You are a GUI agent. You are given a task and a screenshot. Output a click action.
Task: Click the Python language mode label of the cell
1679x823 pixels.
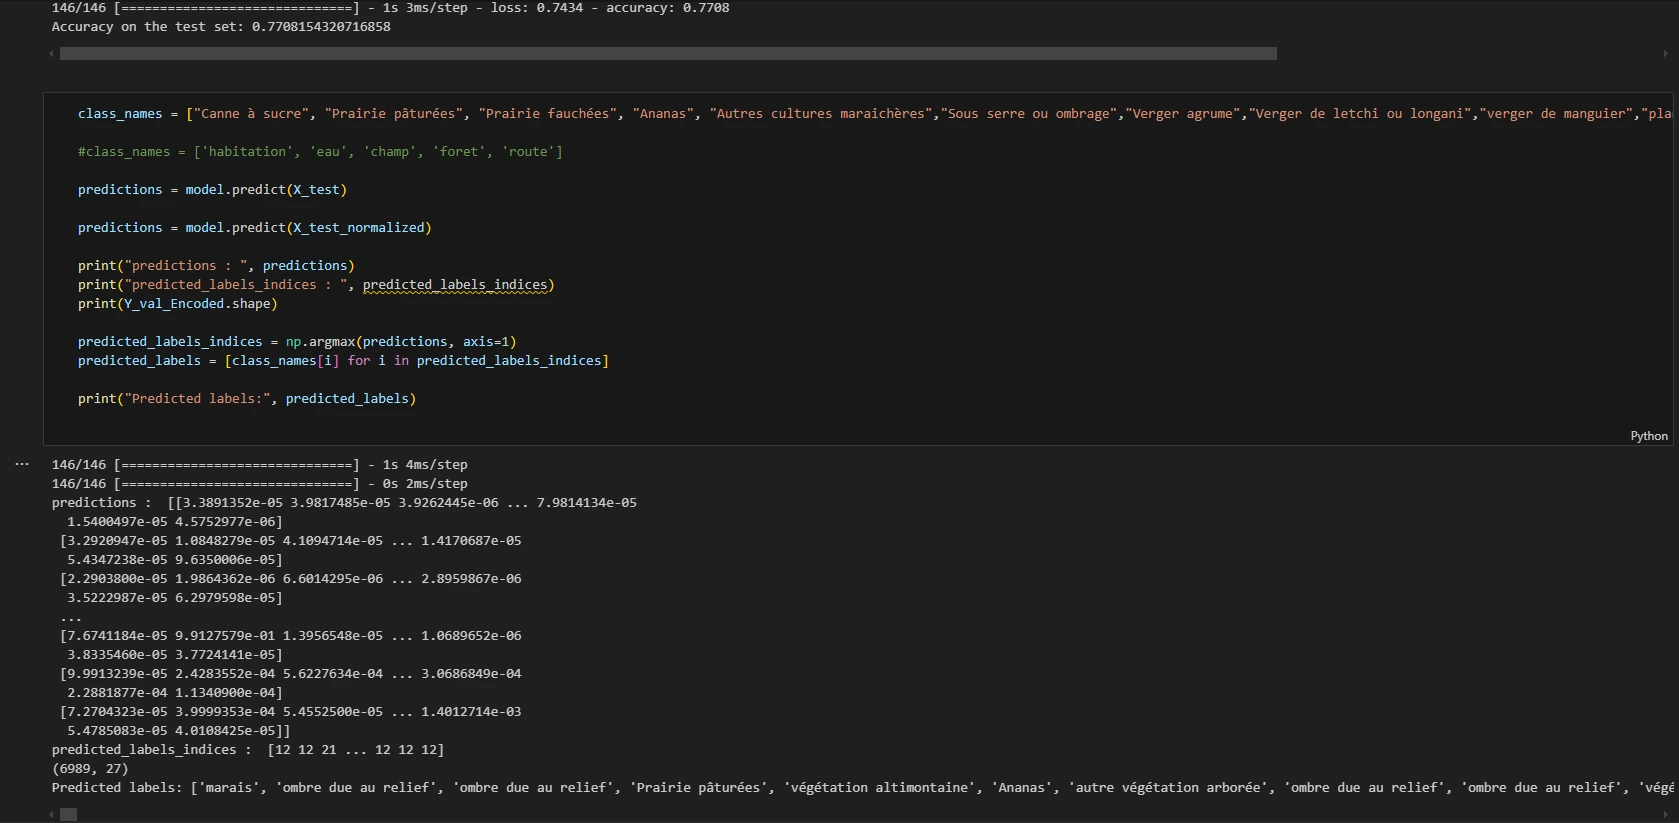click(x=1649, y=436)
